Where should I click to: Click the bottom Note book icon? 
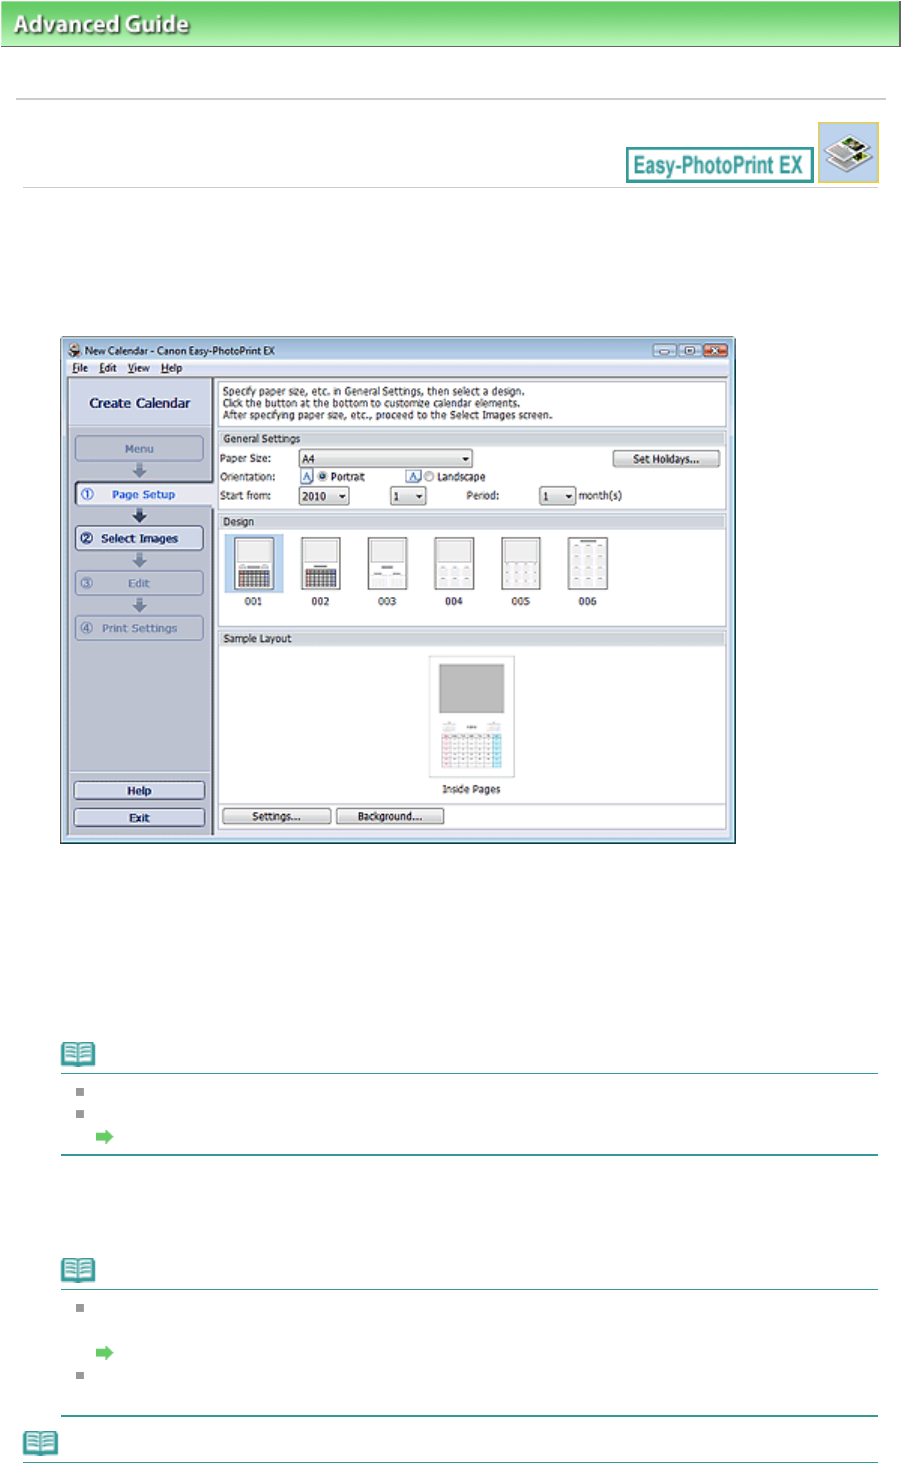[40, 1443]
